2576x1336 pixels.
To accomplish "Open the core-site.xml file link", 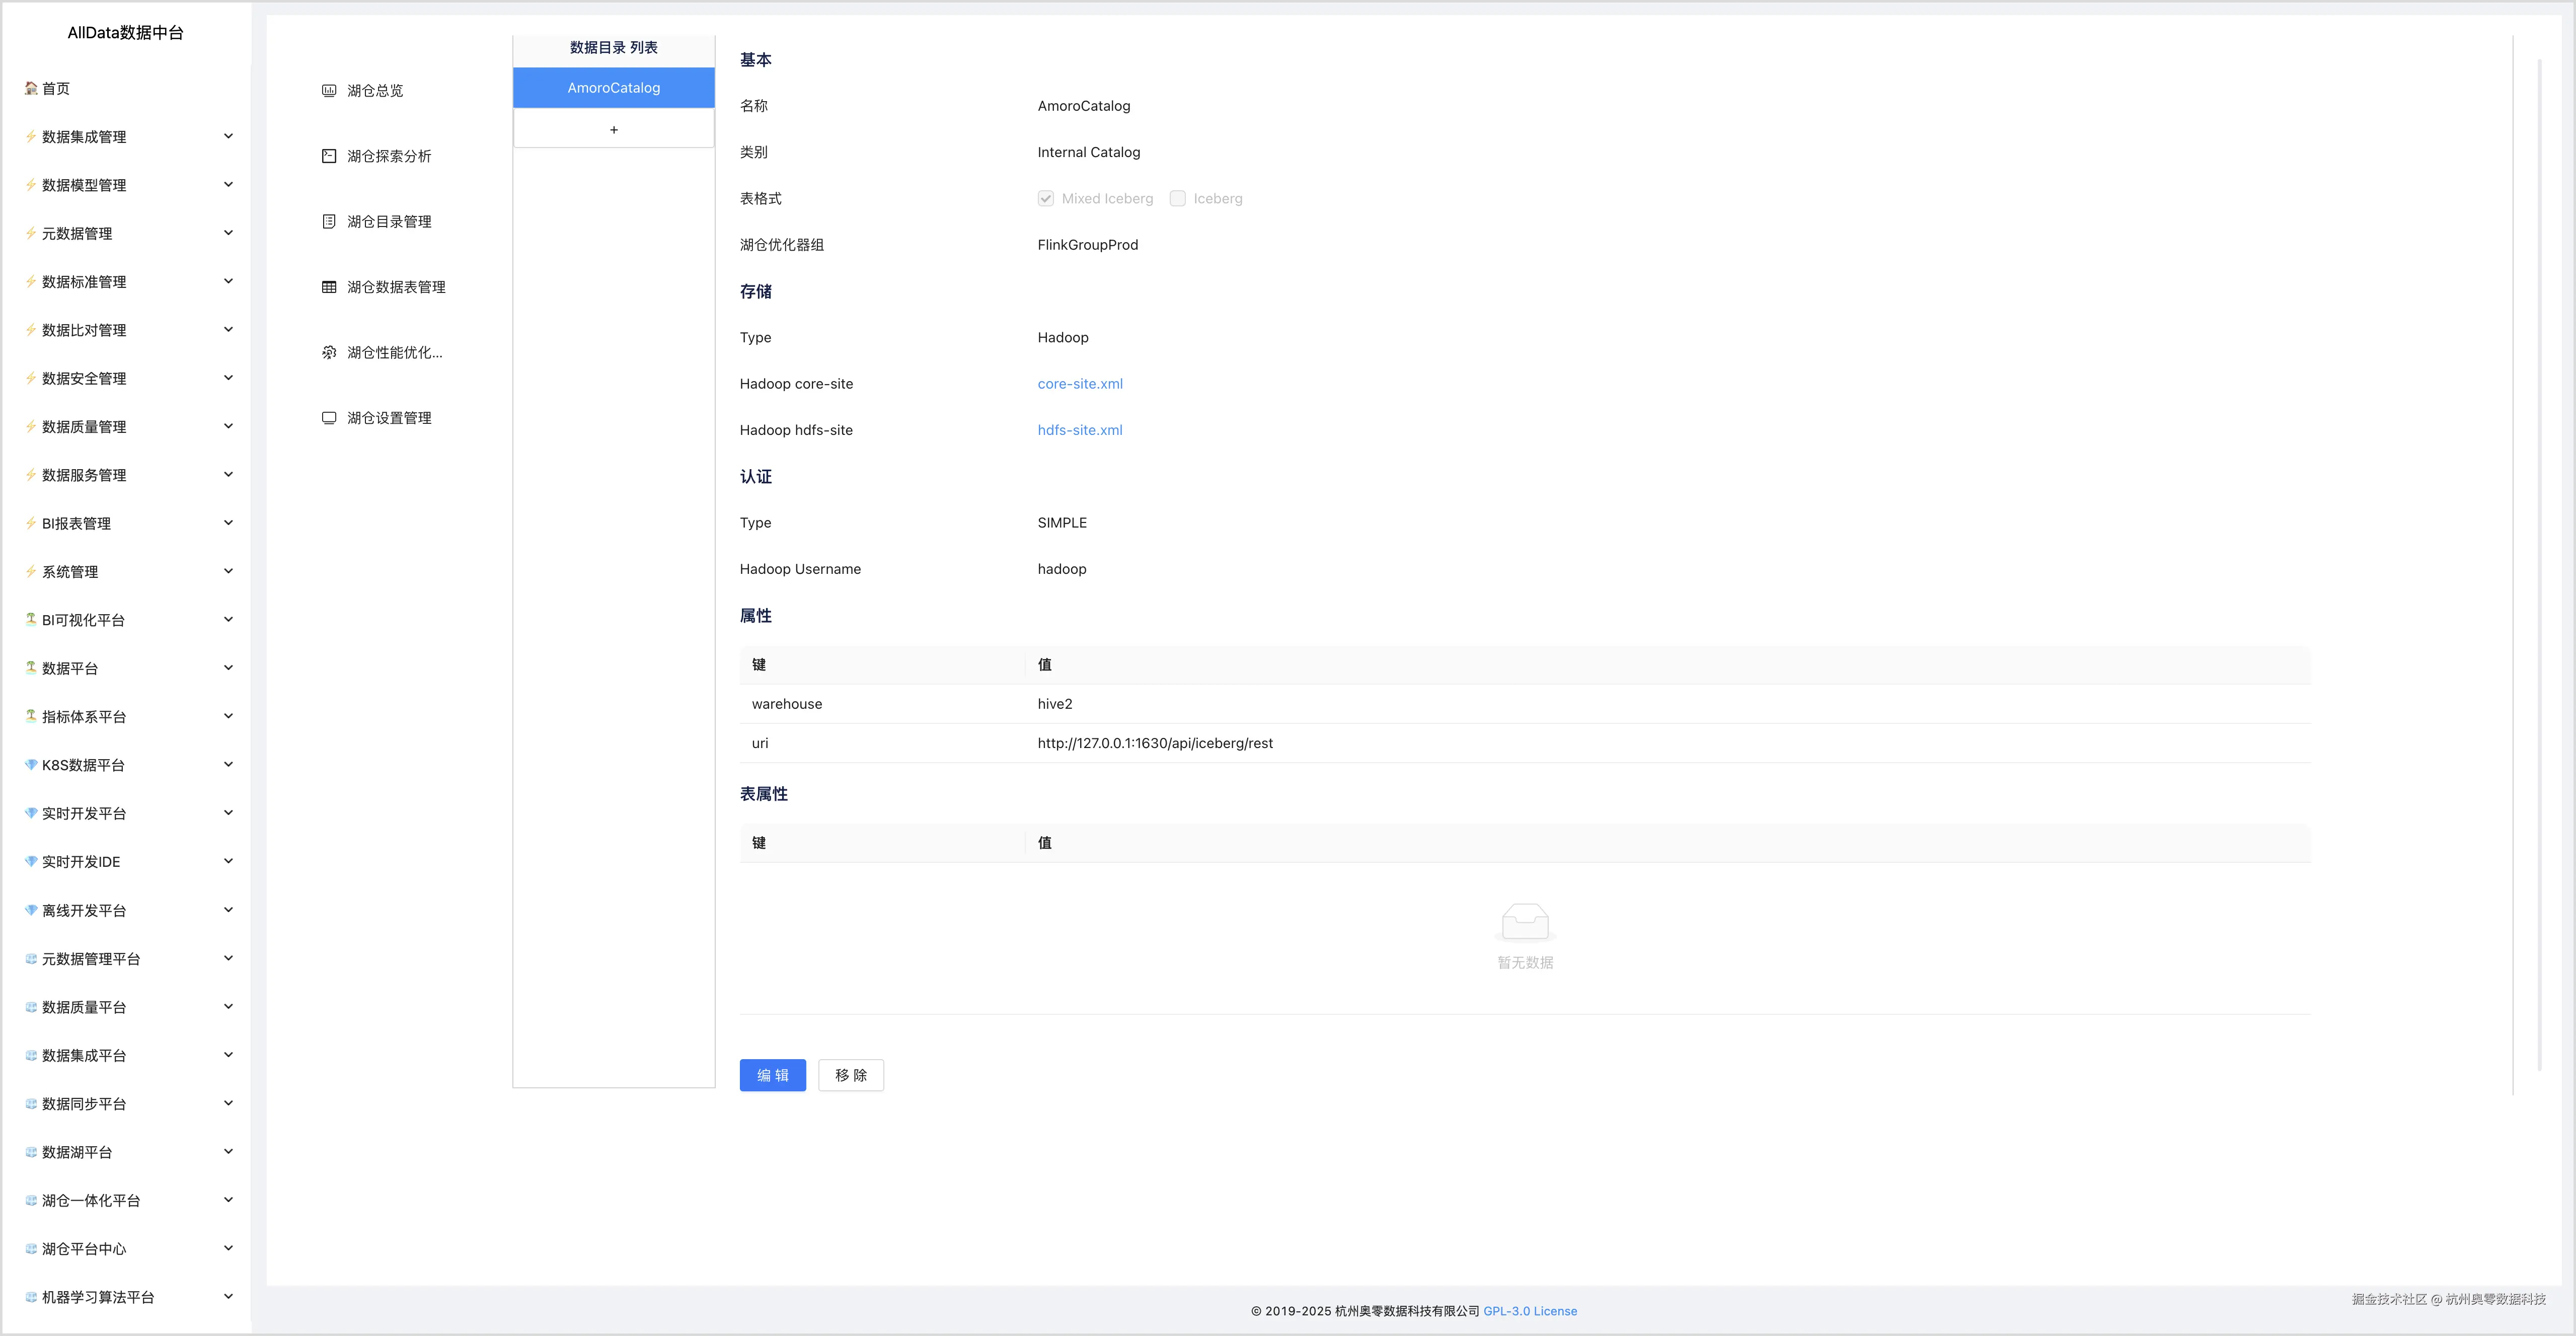I will pos(1080,384).
